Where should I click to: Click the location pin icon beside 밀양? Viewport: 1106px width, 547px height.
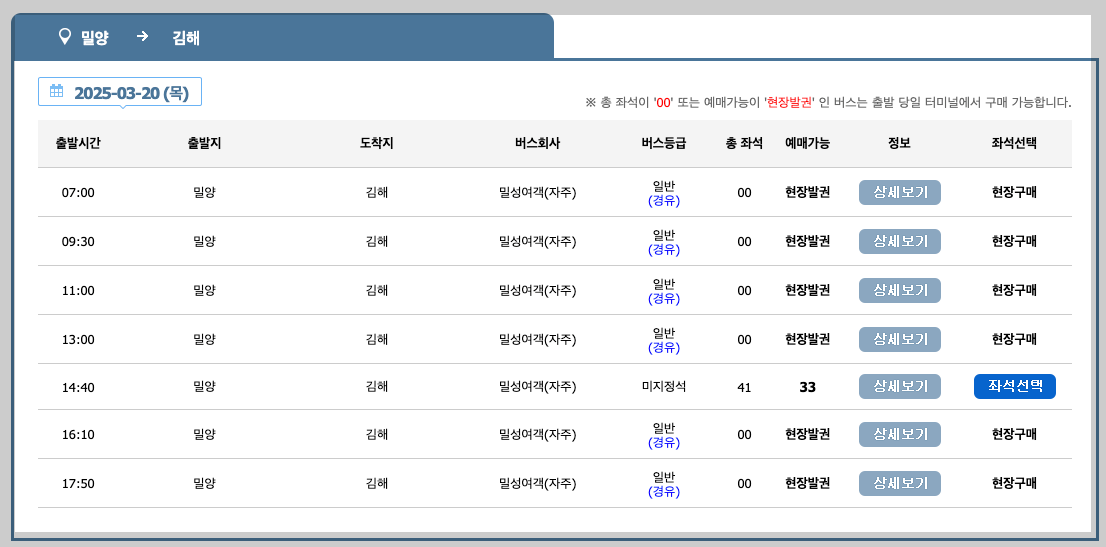65,37
